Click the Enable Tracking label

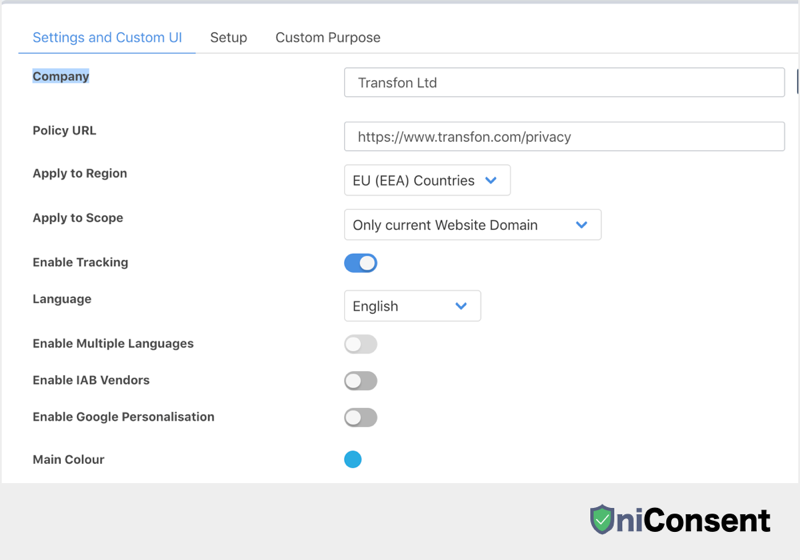(x=81, y=262)
